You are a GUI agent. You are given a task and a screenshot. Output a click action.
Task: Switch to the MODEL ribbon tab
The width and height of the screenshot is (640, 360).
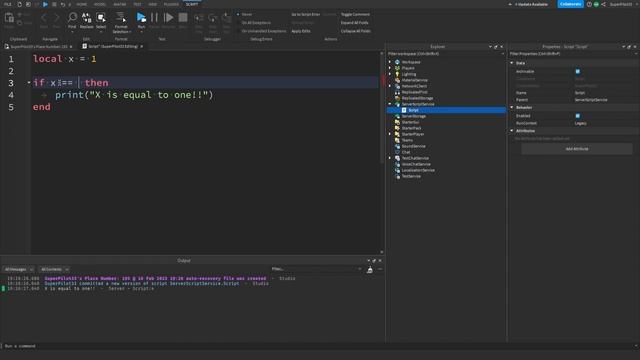(100, 4)
